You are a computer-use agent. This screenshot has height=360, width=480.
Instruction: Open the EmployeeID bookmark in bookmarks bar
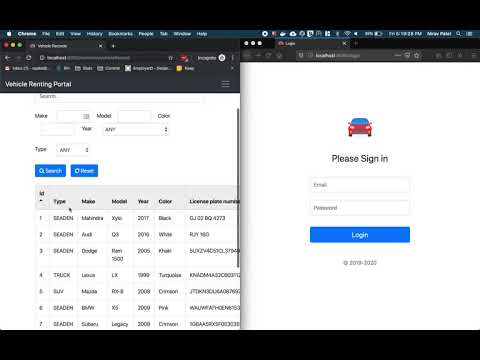(x=148, y=68)
